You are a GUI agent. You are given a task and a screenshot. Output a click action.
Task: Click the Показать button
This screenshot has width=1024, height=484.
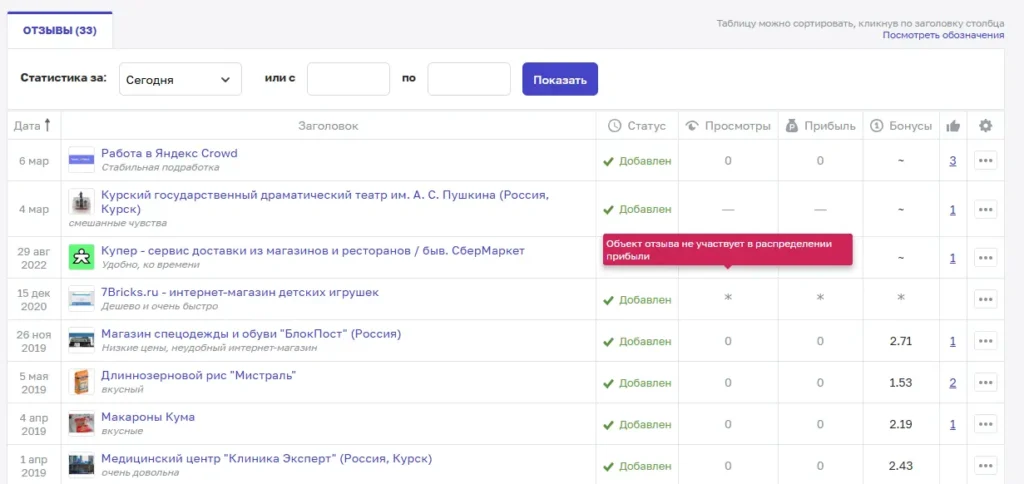click(x=560, y=79)
